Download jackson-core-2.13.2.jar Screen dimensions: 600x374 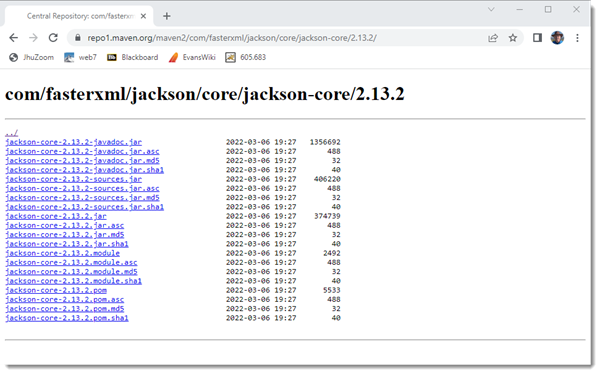point(56,216)
